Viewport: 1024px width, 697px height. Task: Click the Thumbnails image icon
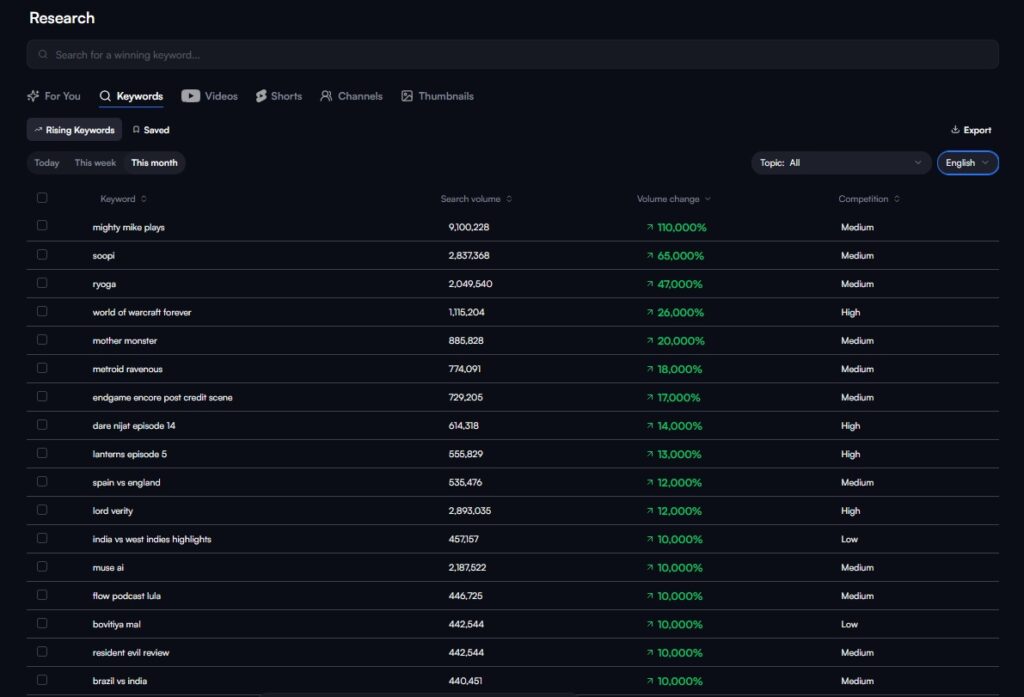tap(407, 96)
